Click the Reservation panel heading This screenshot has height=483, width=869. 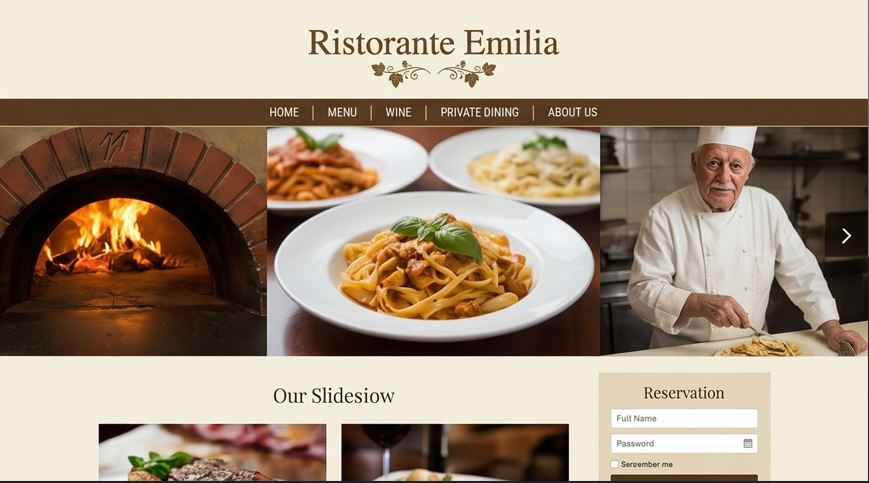click(684, 393)
